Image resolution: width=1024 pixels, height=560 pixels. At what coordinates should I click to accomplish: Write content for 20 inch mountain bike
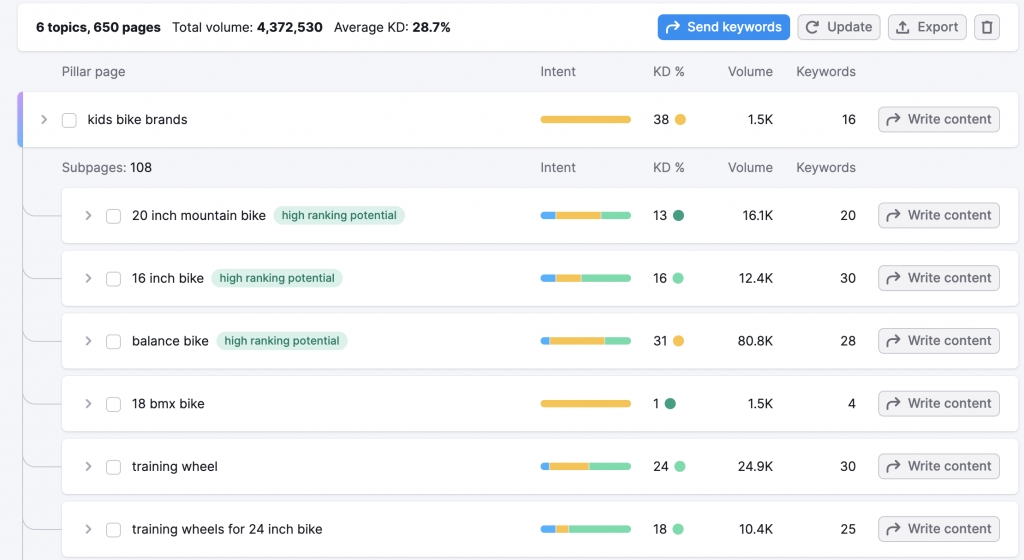pyautogui.click(x=938, y=215)
